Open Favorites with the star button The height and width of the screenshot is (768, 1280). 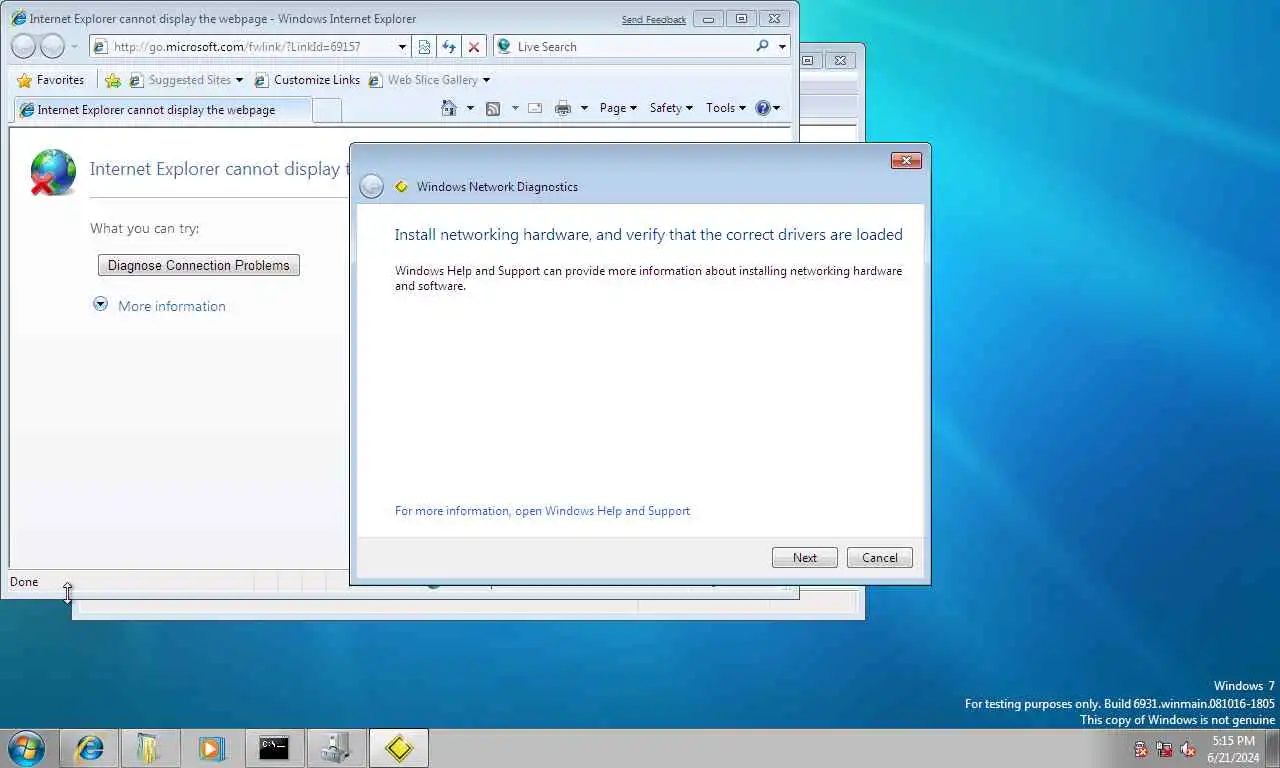[x=51, y=80]
